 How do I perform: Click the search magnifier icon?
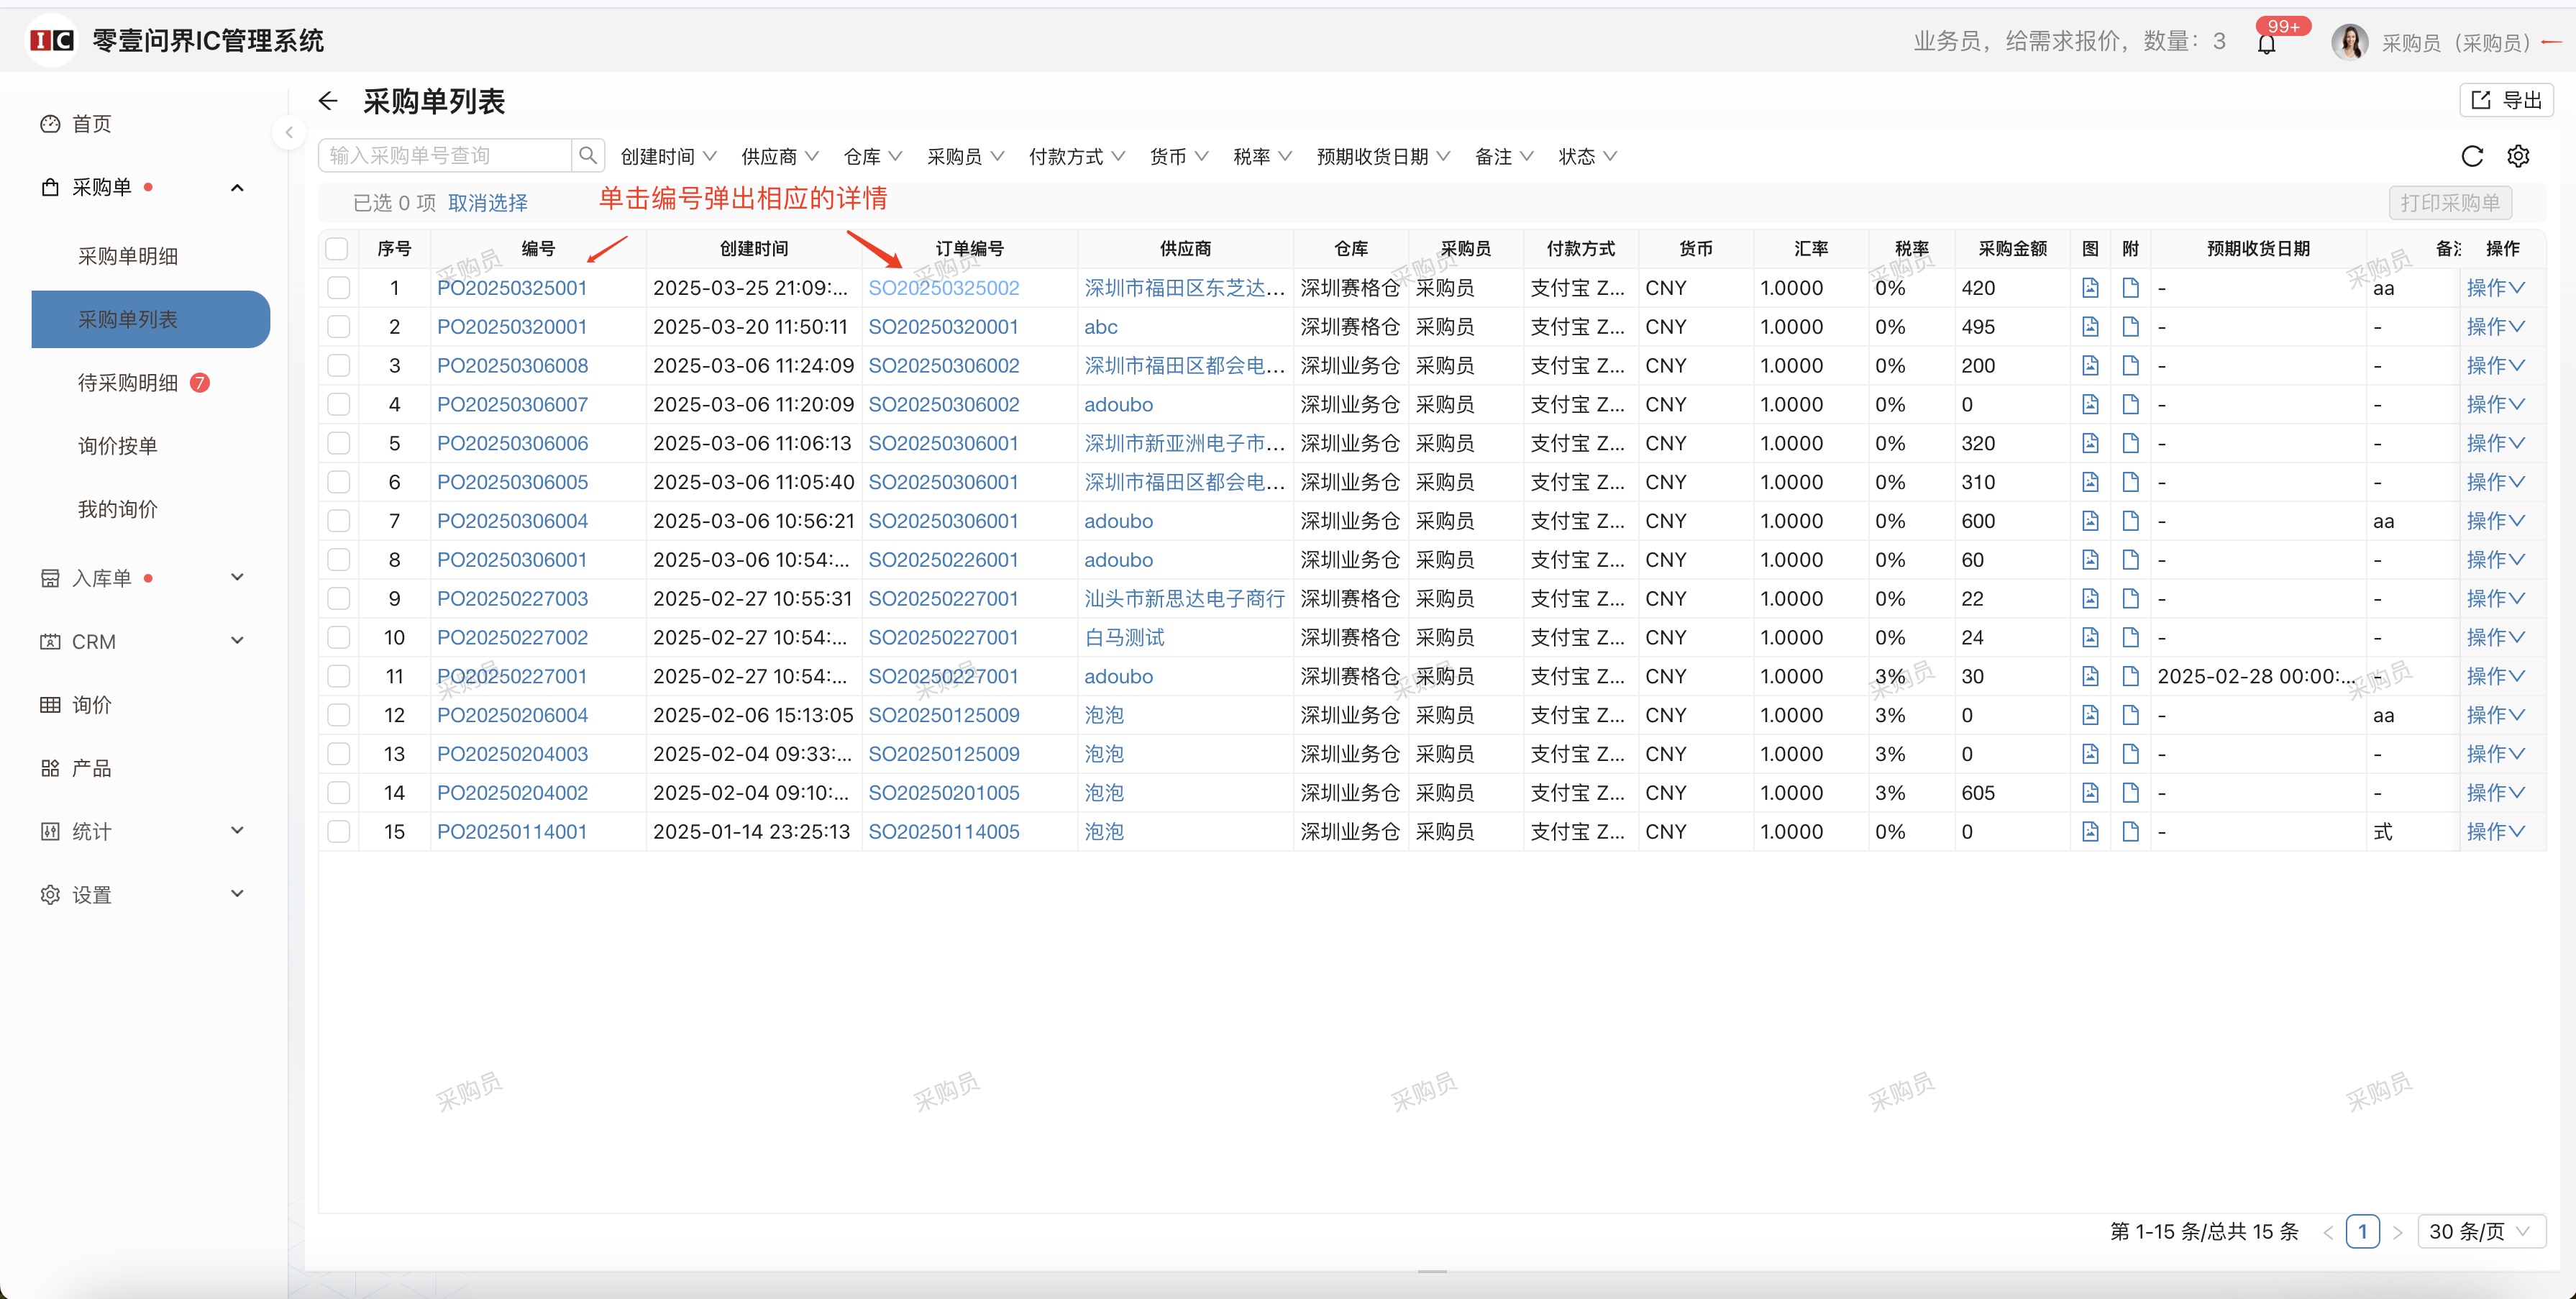[x=588, y=155]
